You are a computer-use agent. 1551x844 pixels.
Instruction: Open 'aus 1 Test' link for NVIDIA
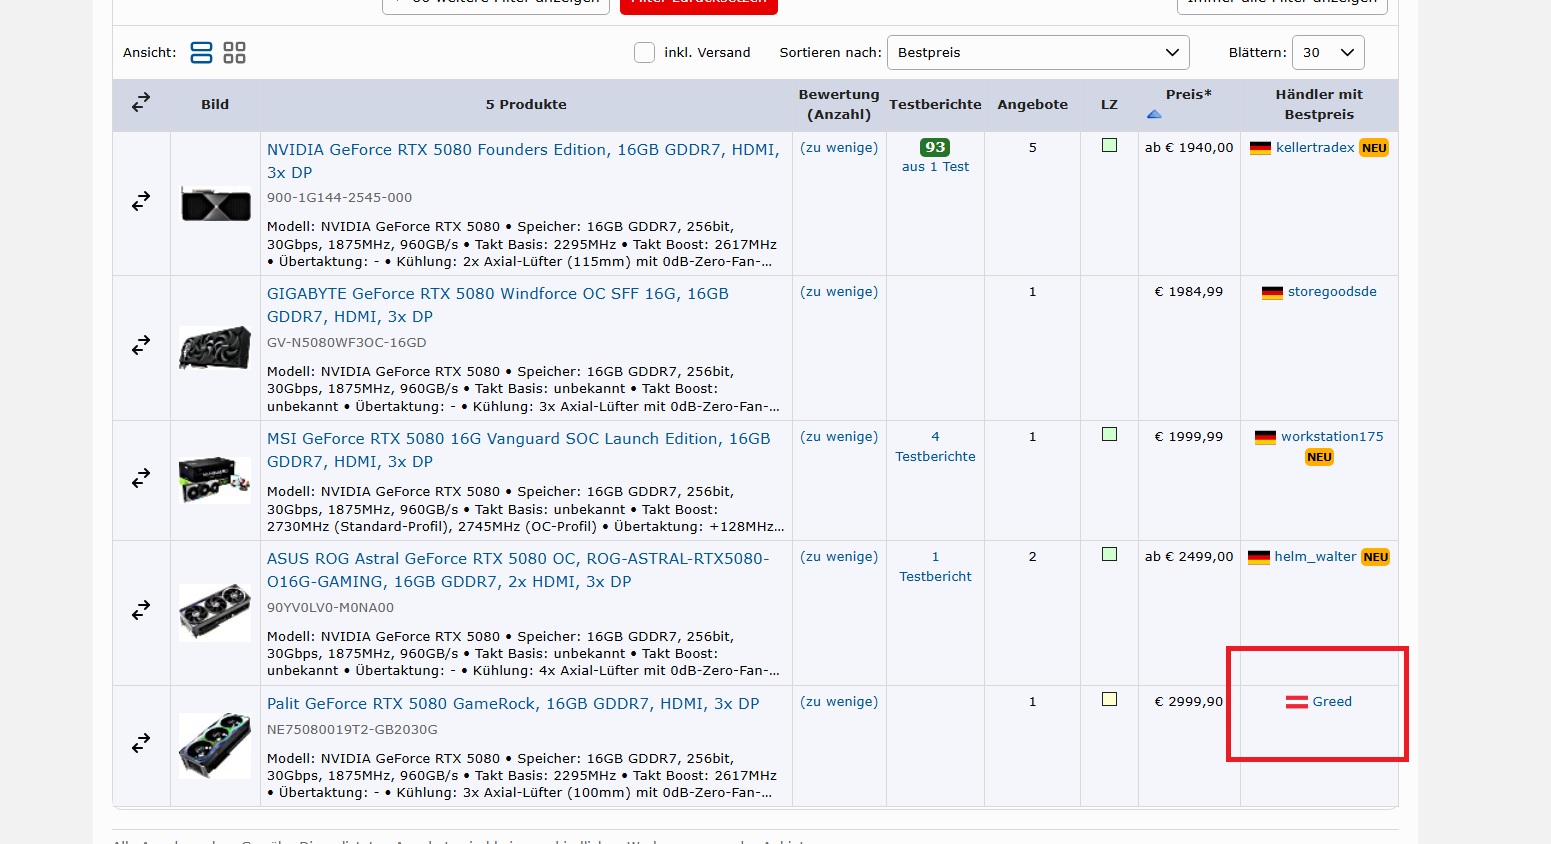935,167
